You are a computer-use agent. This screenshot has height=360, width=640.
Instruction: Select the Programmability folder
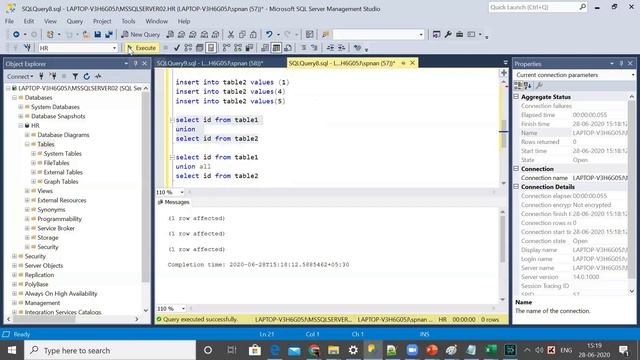(60, 219)
